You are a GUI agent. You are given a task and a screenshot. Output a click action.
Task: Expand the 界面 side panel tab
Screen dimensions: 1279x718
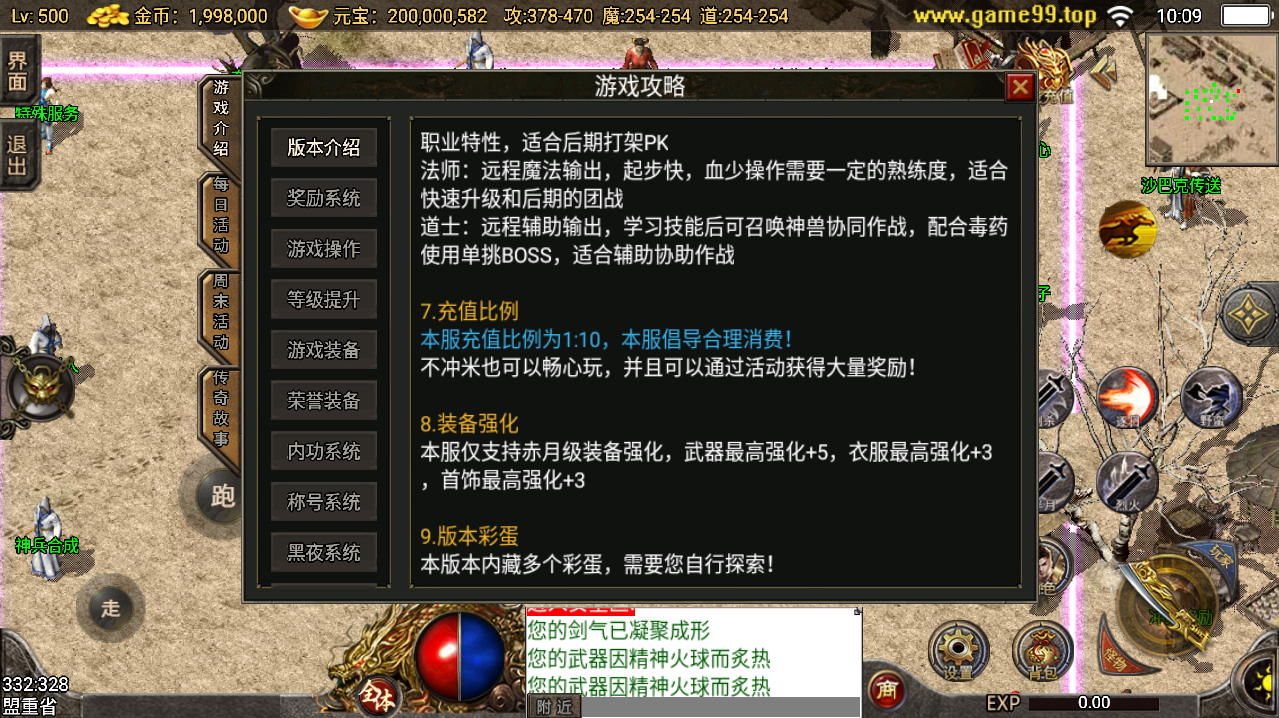tap(18, 70)
